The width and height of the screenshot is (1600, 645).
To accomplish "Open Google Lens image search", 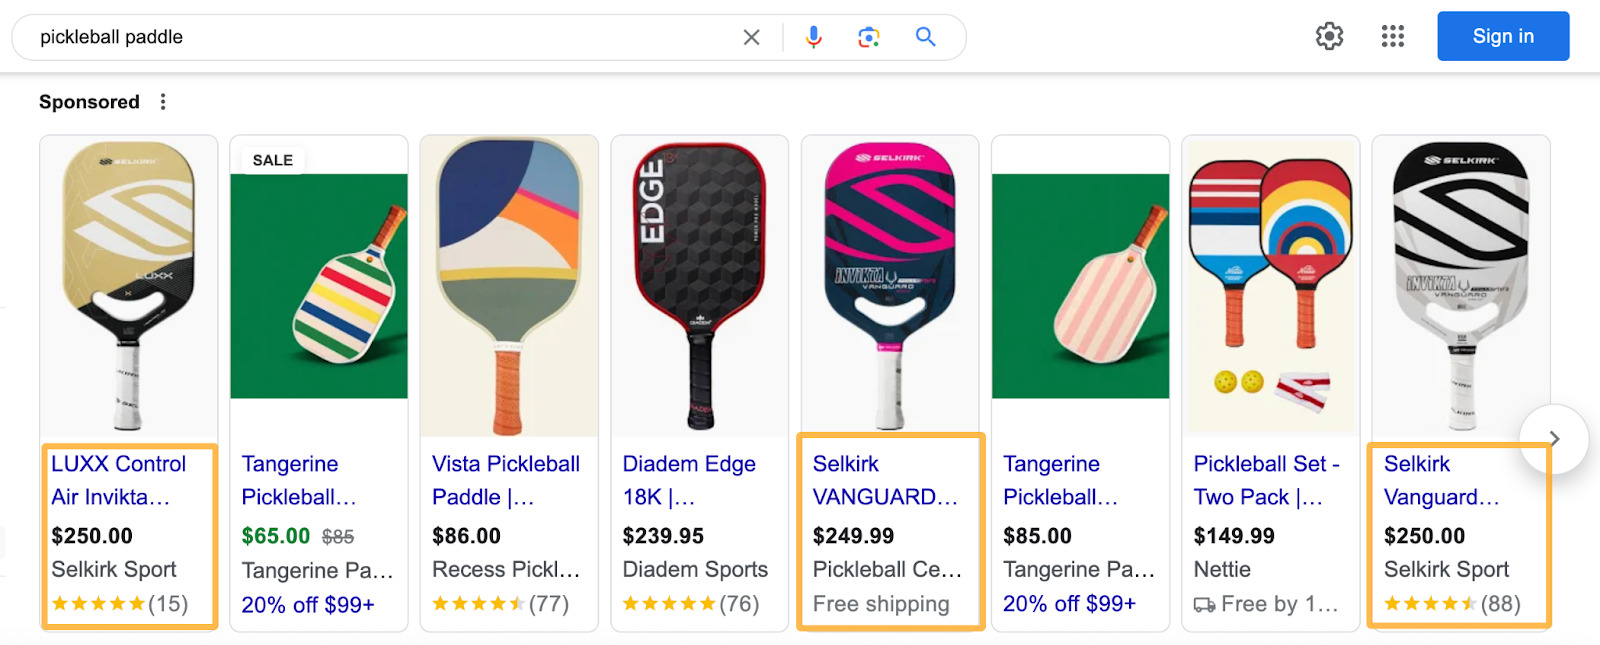I will click(x=867, y=36).
